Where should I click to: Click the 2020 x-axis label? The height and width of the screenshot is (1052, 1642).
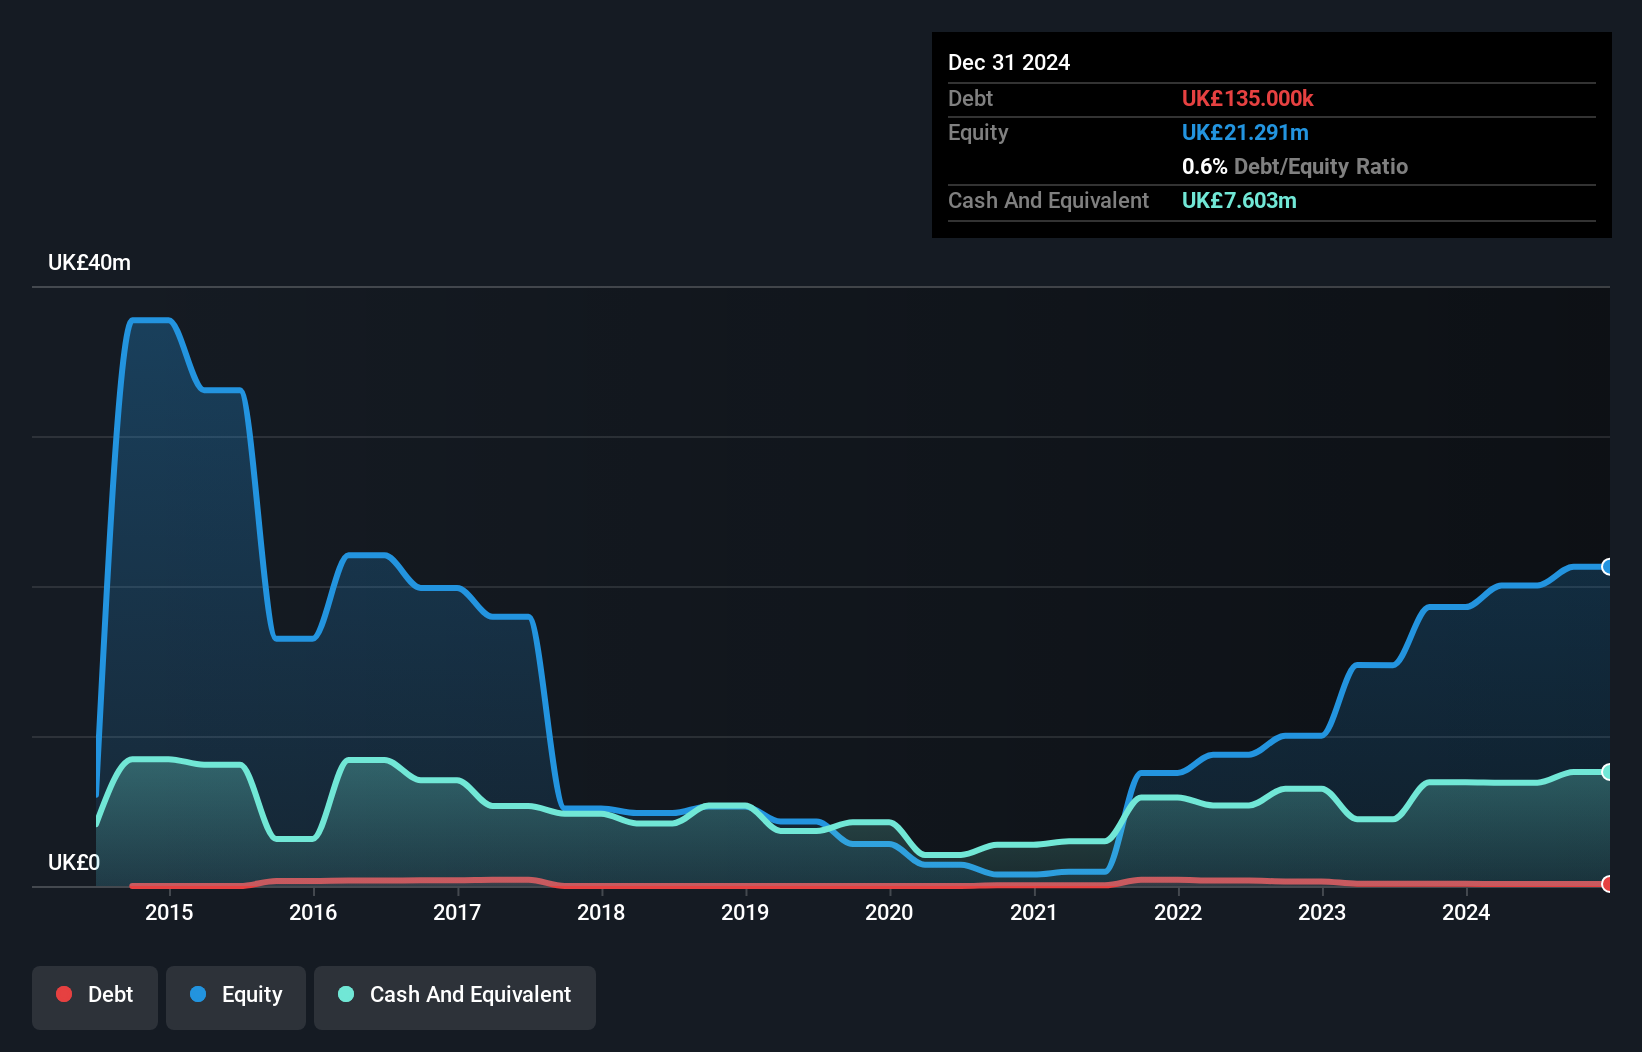point(889,912)
